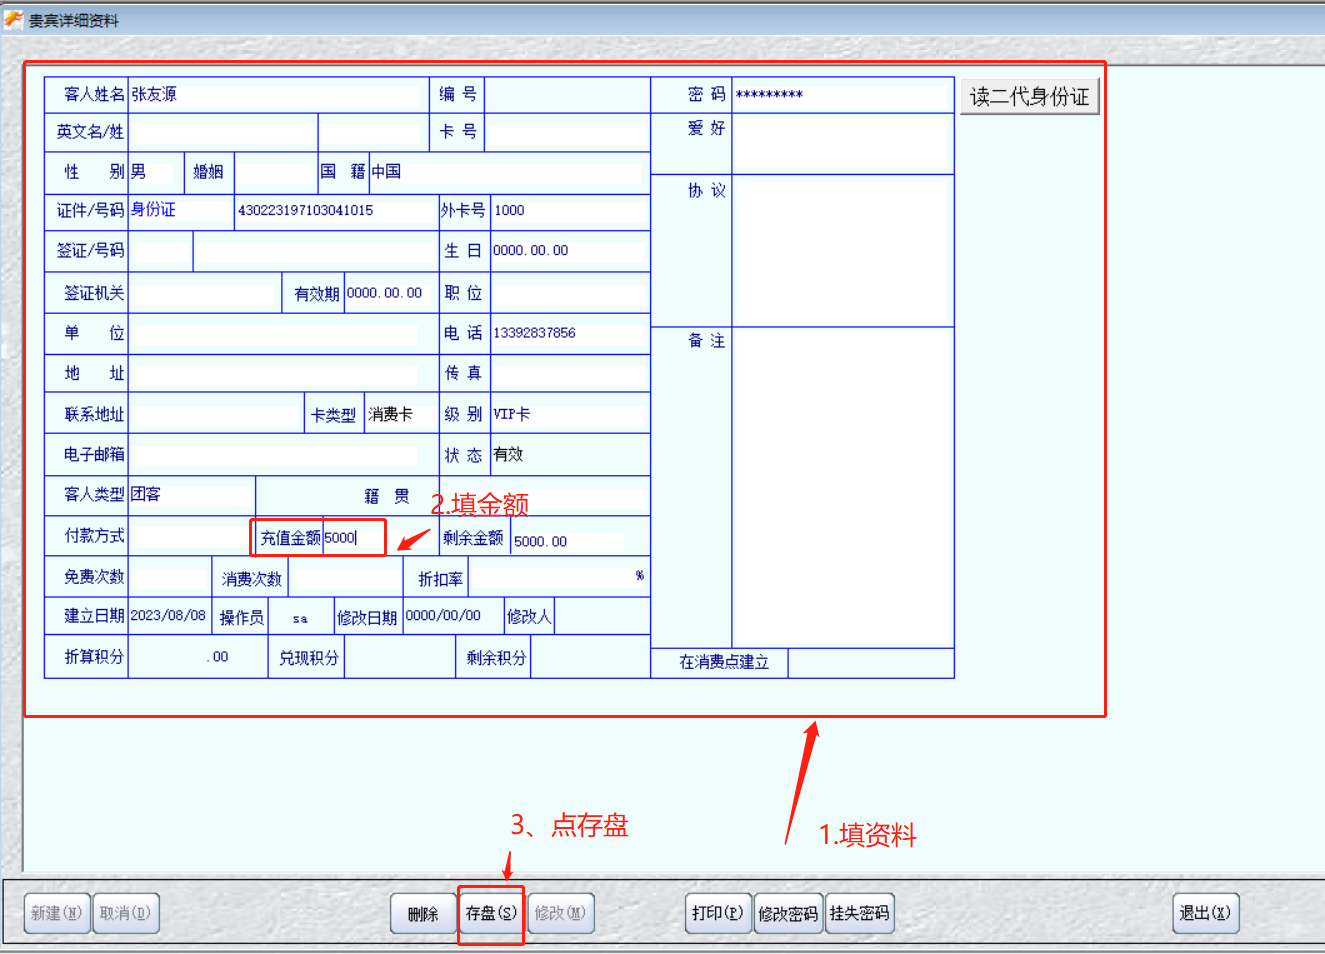Viewport: 1325px width, 954px height.
Task: Select the 卡类型 field showing 消费卡
Action: coord(400,414)
